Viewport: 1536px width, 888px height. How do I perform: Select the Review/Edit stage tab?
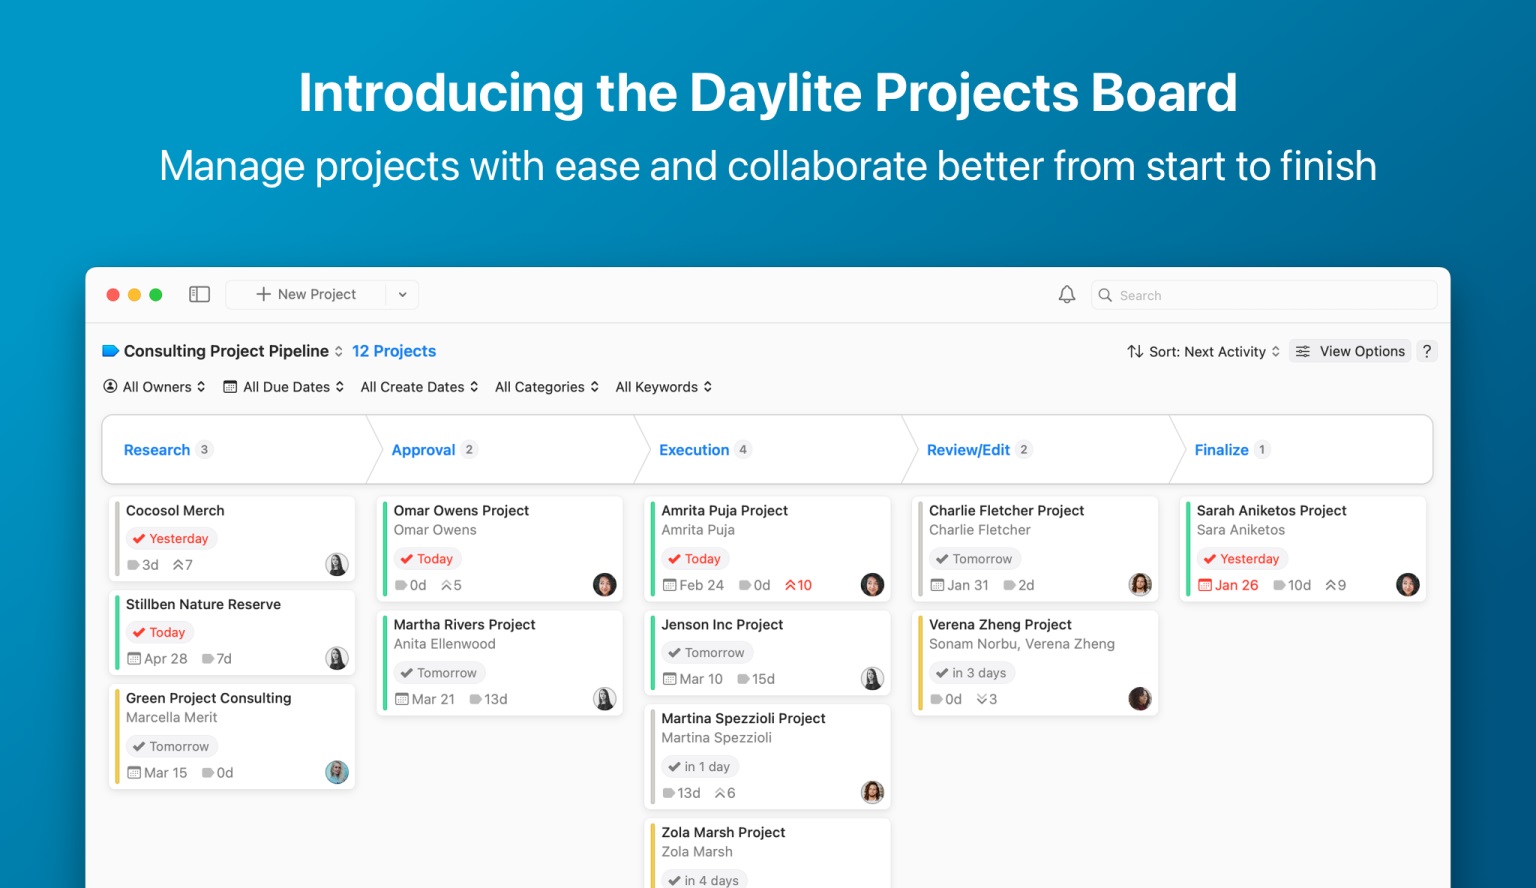coord(968,450)
